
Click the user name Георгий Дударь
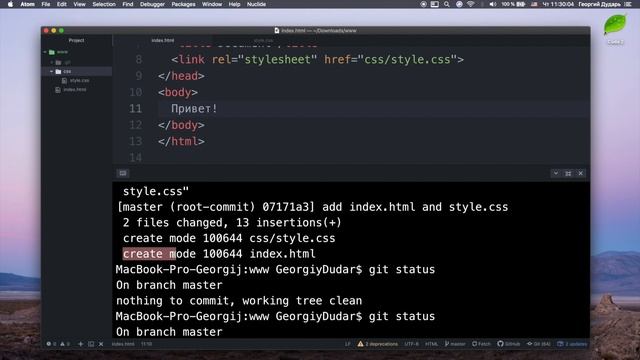point(600,4)
